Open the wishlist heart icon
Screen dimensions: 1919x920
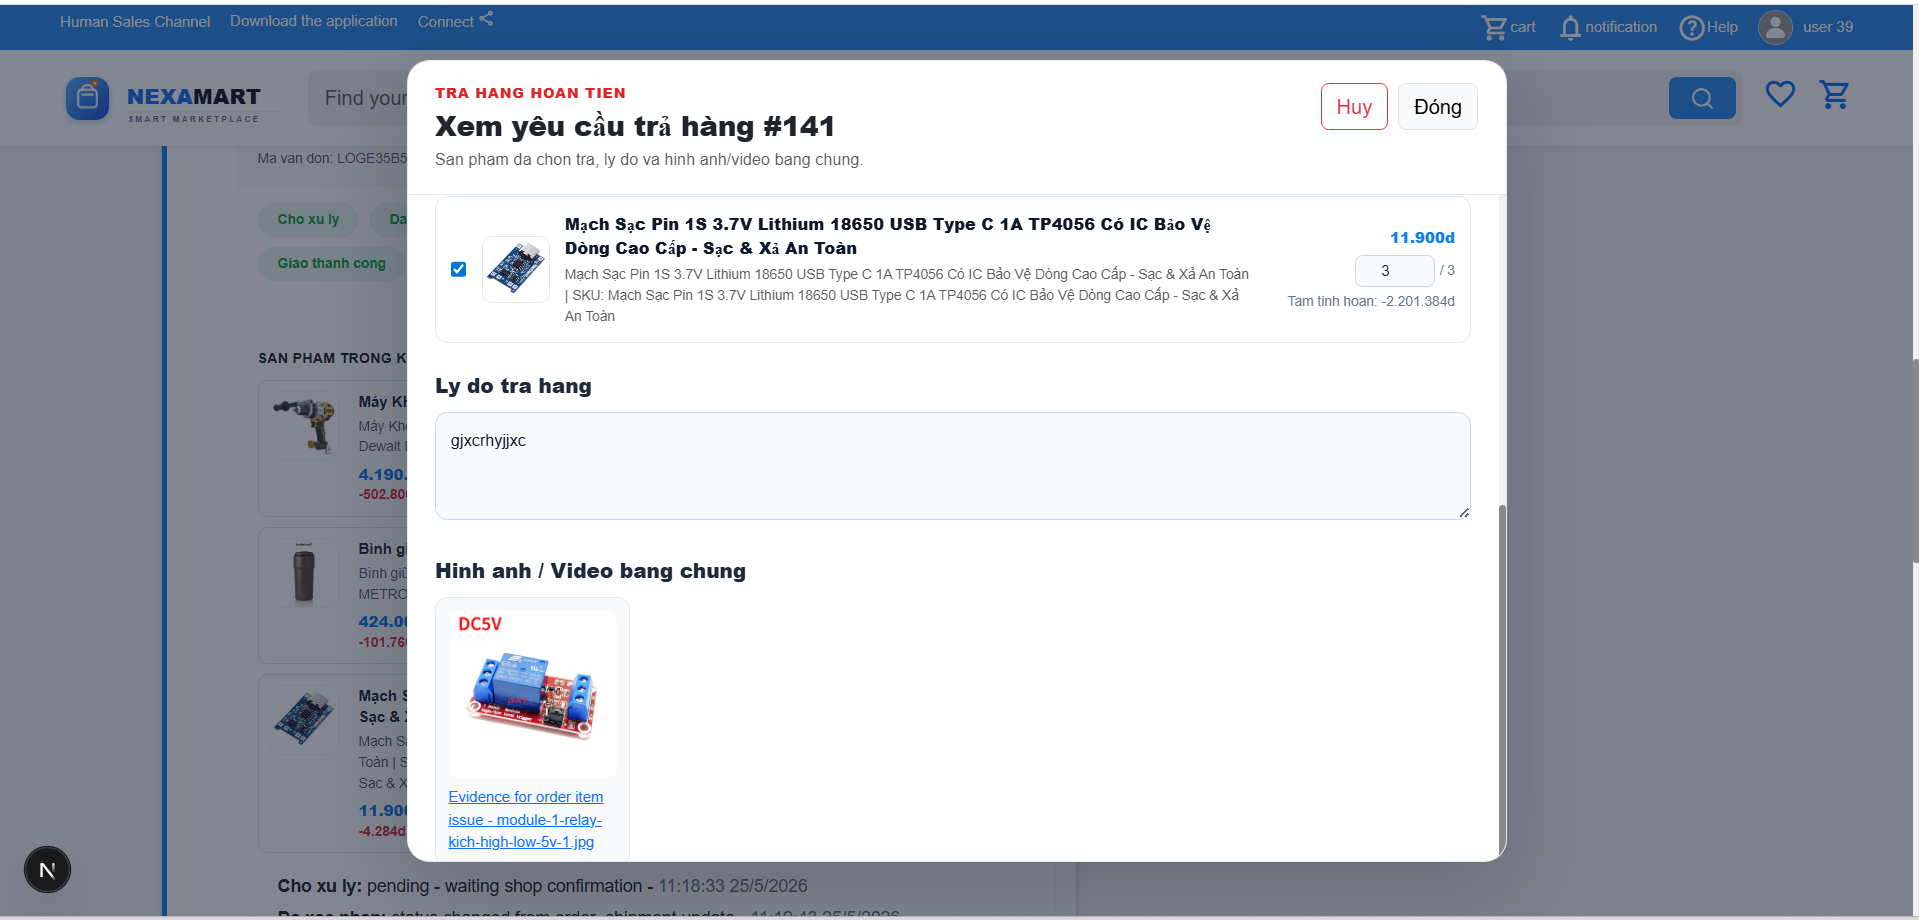tap(1780, 95)
